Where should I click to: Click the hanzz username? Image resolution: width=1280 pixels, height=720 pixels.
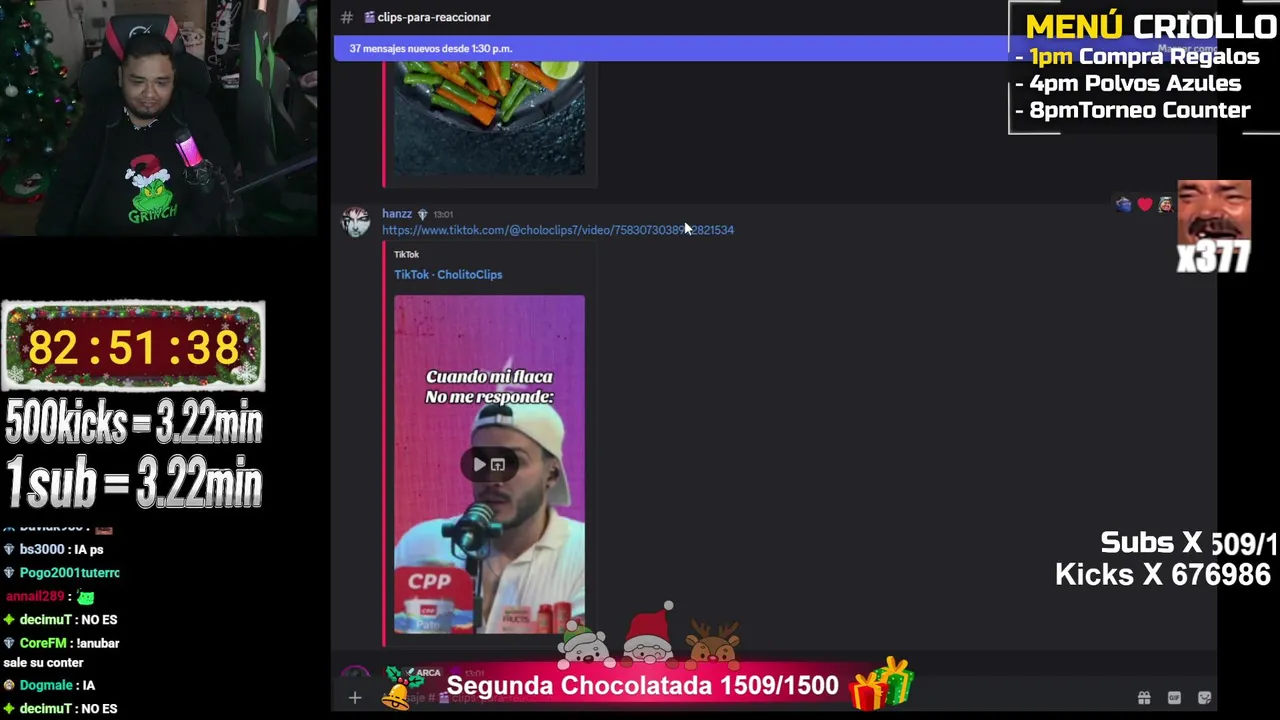pos(397,214)
